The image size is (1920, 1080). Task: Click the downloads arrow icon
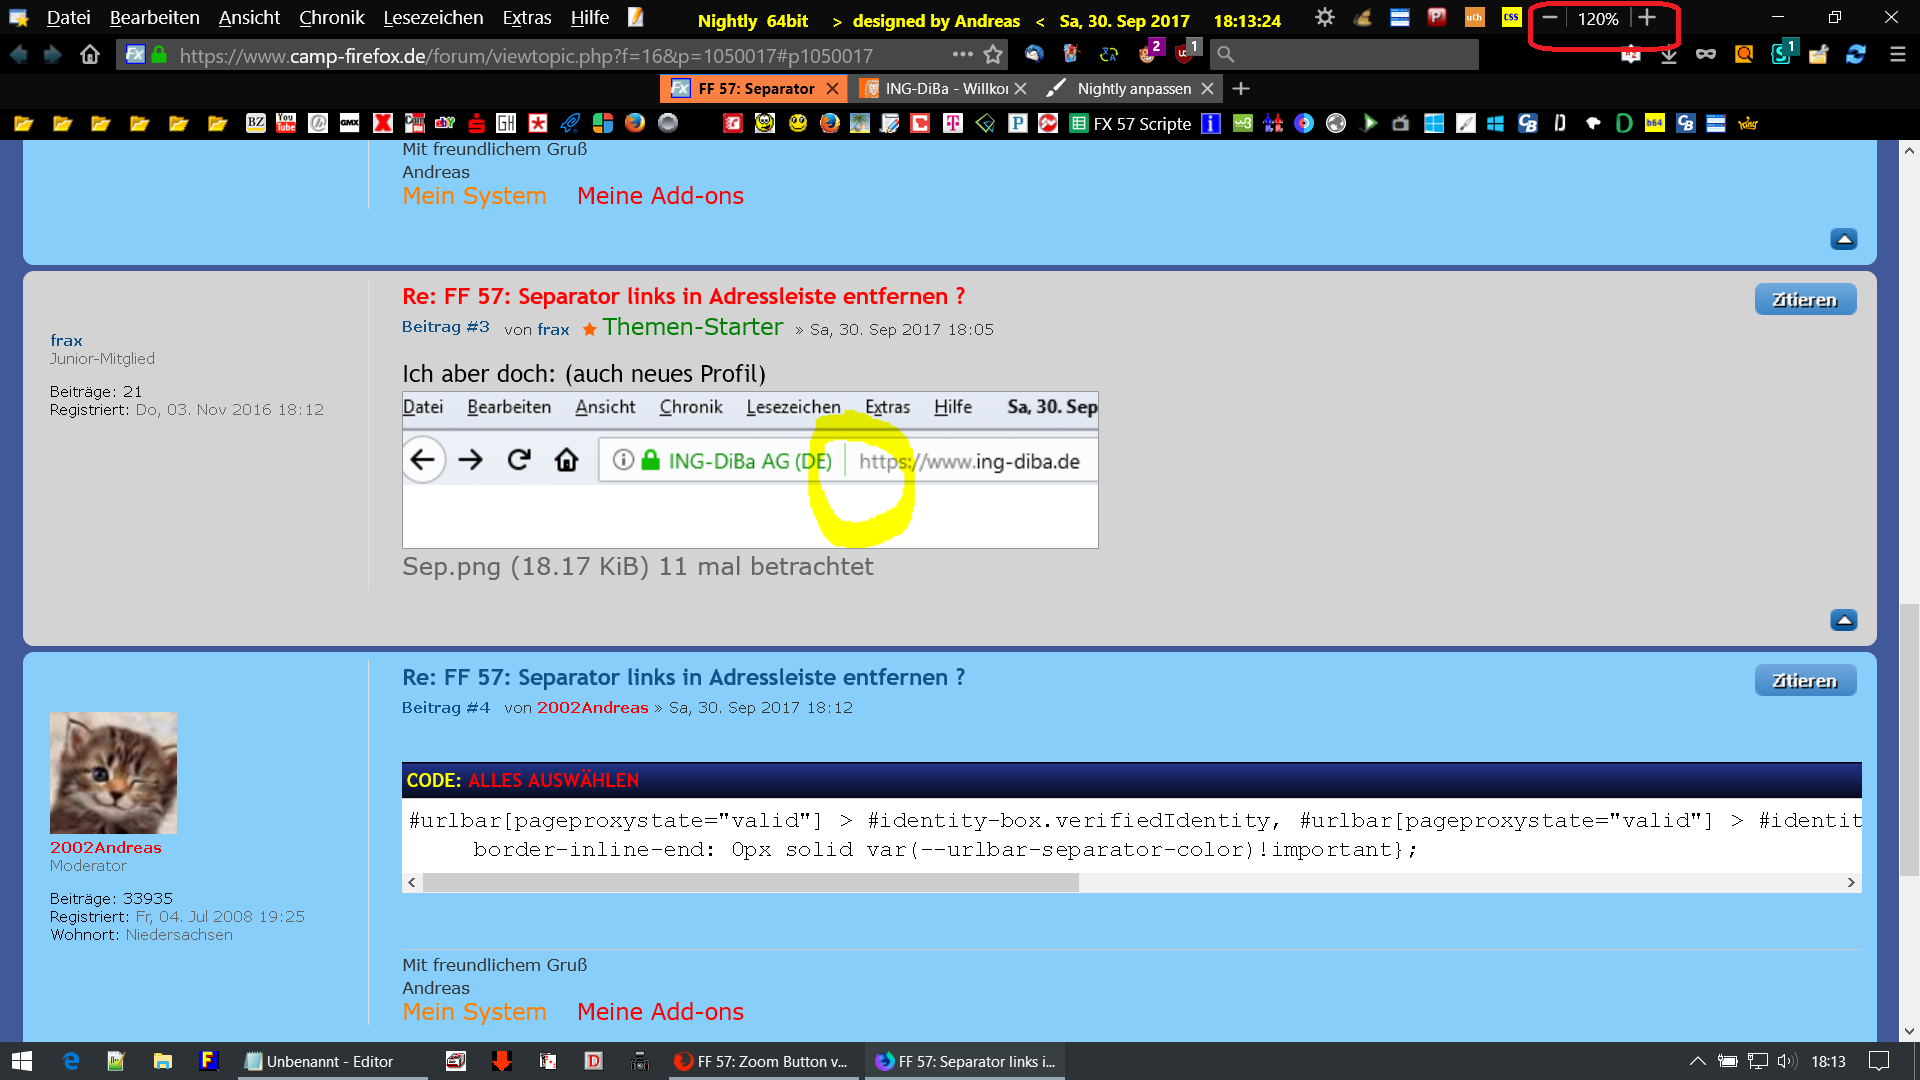coord(1669,56)
